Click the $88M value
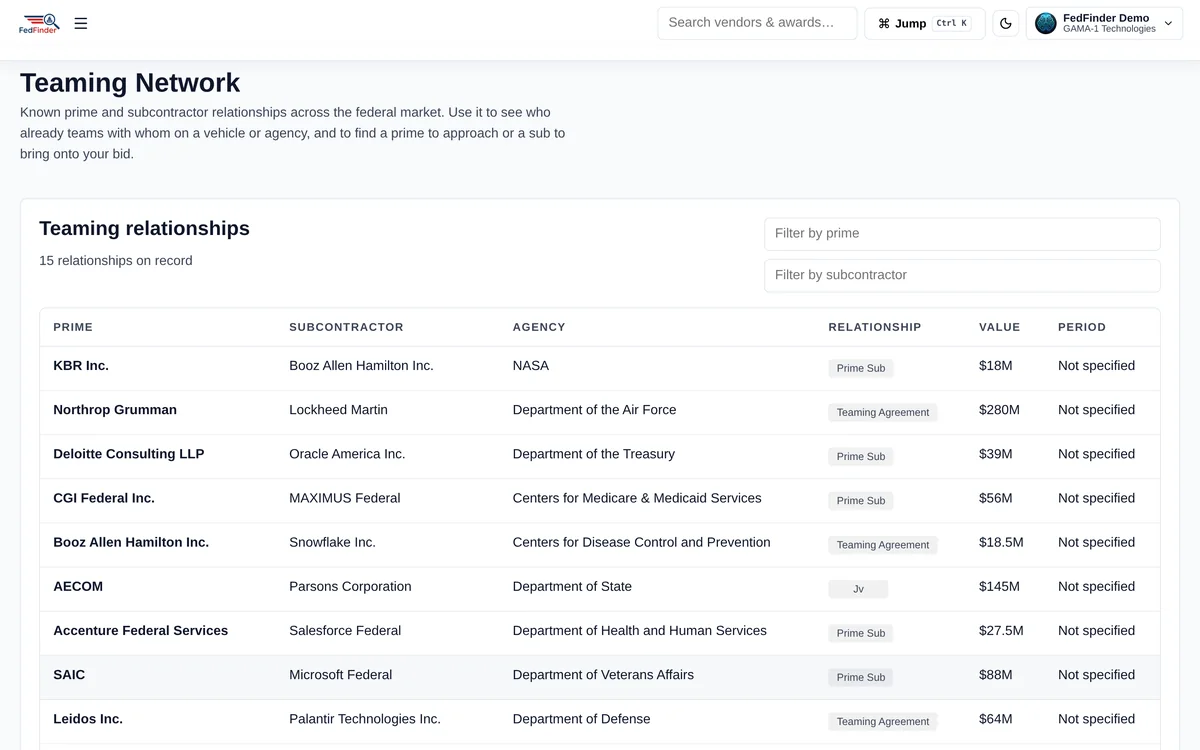The image size is (1200, 750). click(996, 675)
